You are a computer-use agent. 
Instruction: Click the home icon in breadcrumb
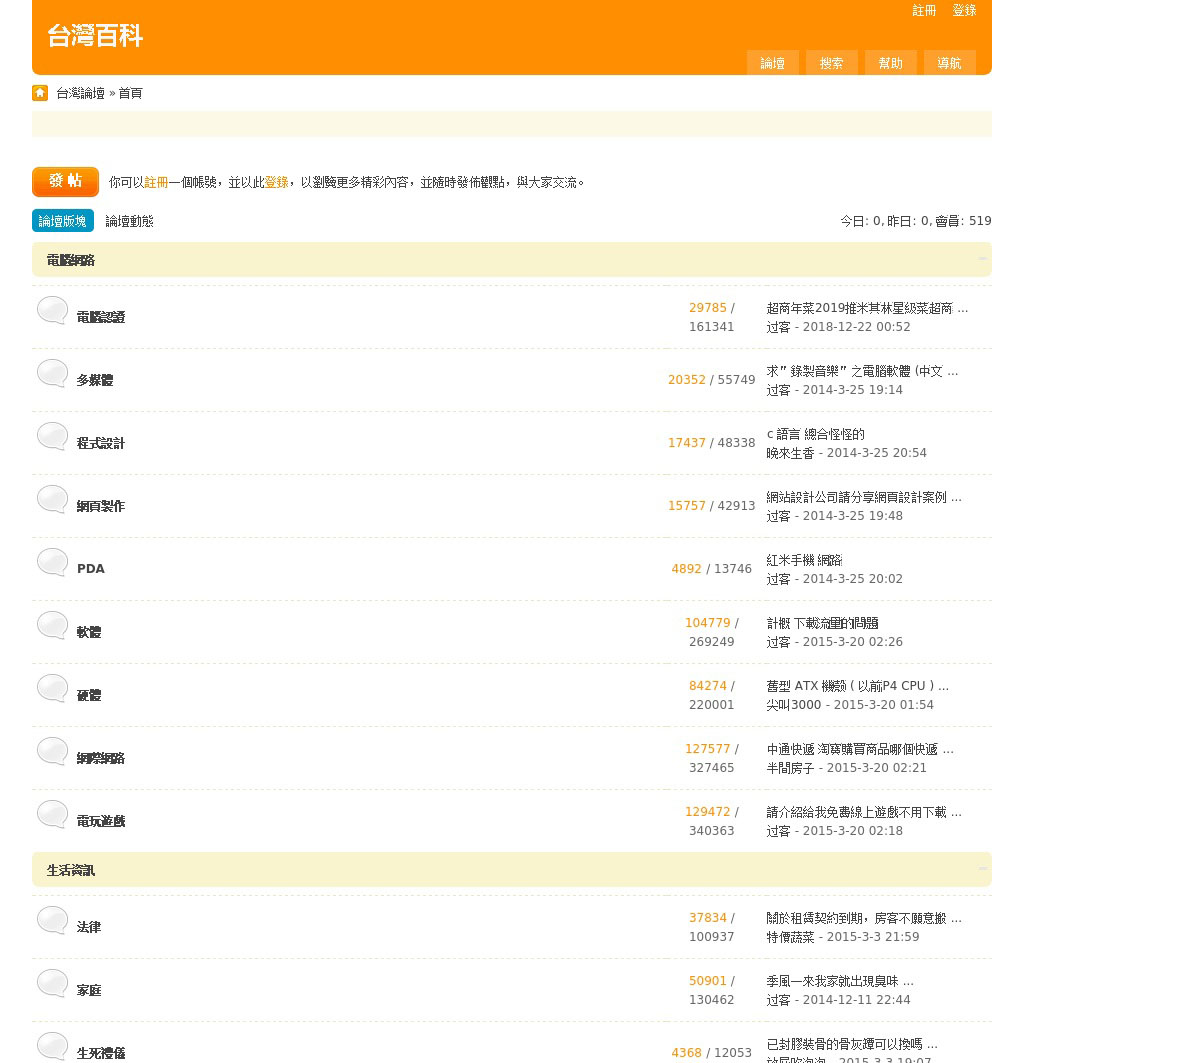pyautogui.click(x=40, y=93)
